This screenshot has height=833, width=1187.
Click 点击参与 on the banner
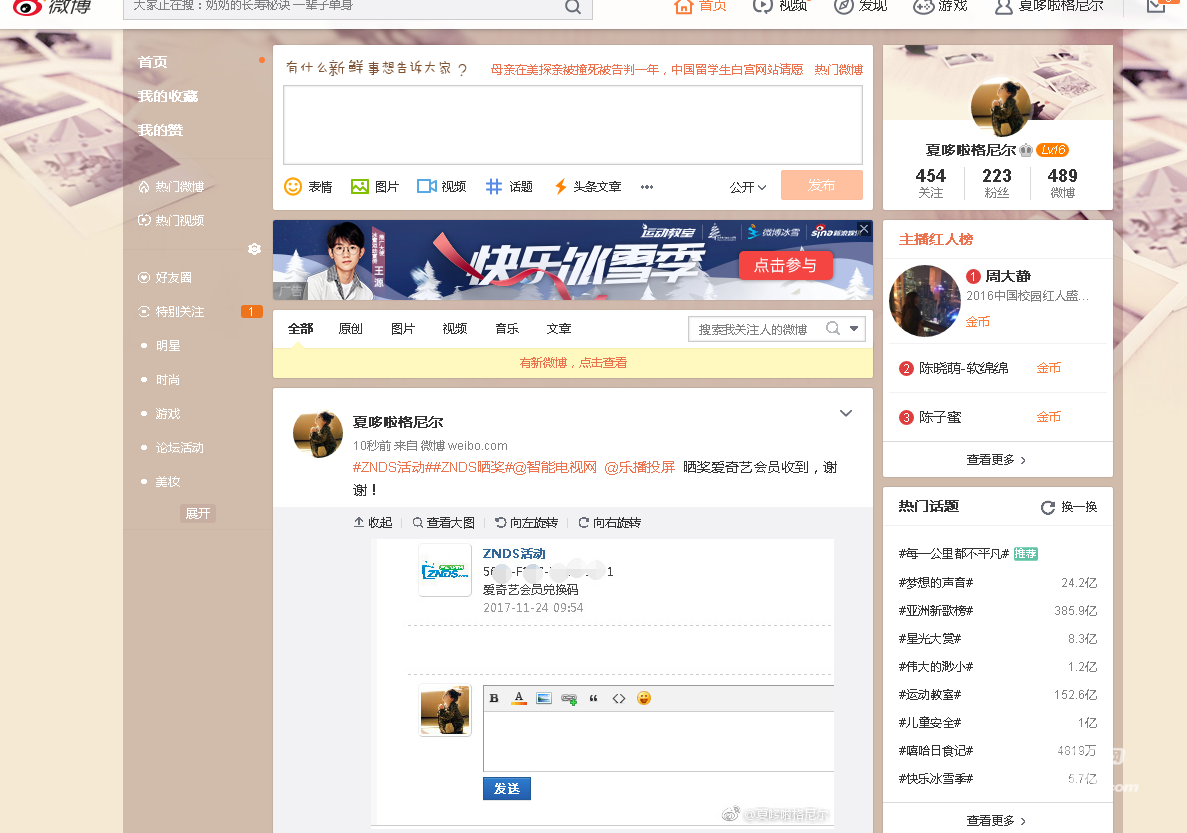click(x=785, y=265)
